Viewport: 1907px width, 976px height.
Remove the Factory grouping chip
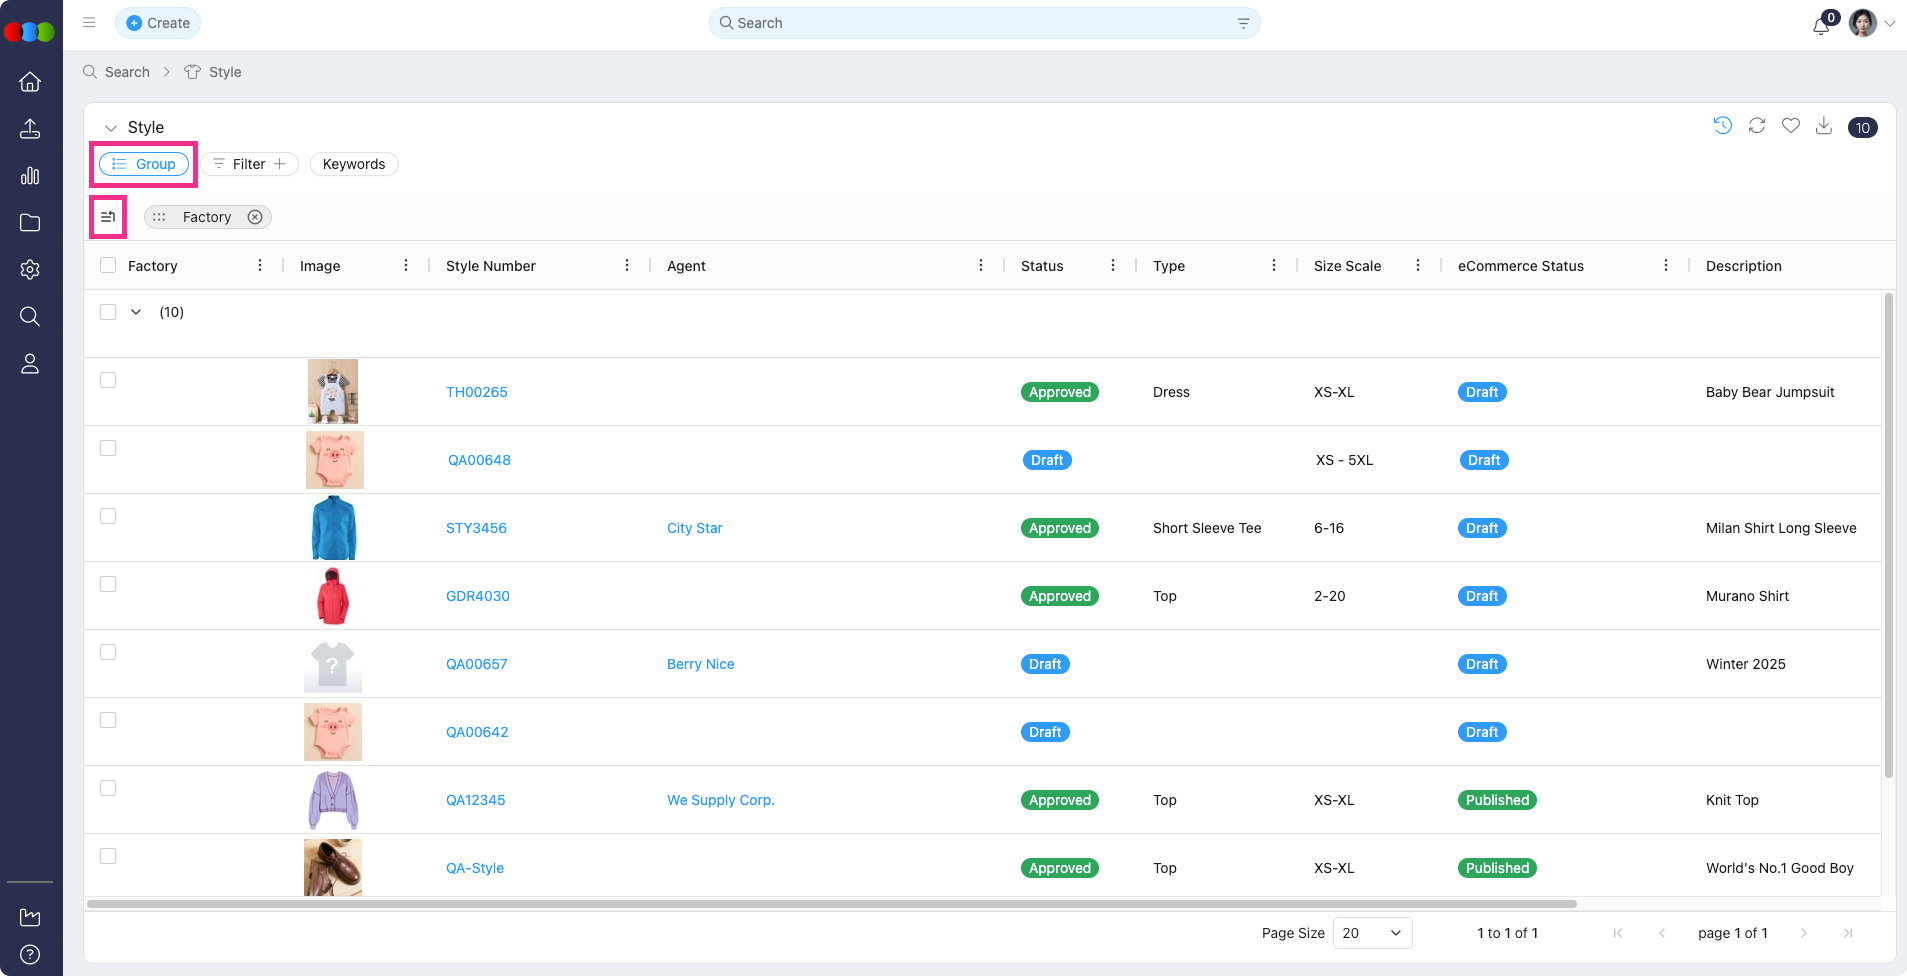click(255, 217)
